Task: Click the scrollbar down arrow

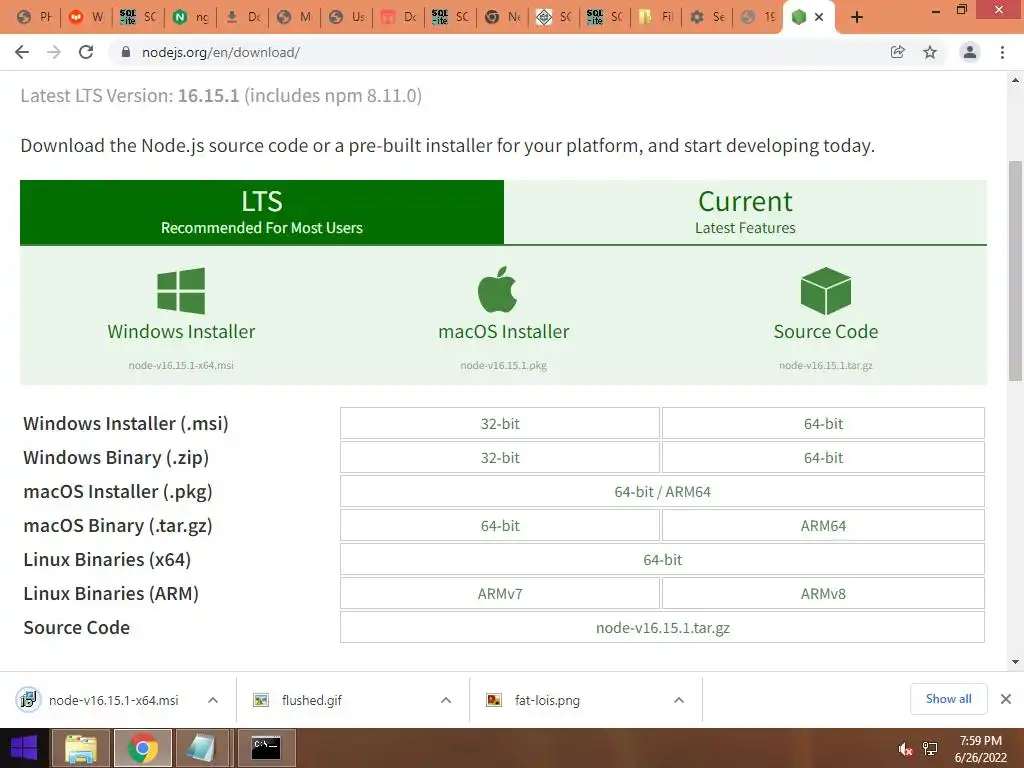Action: (1015, 662)
